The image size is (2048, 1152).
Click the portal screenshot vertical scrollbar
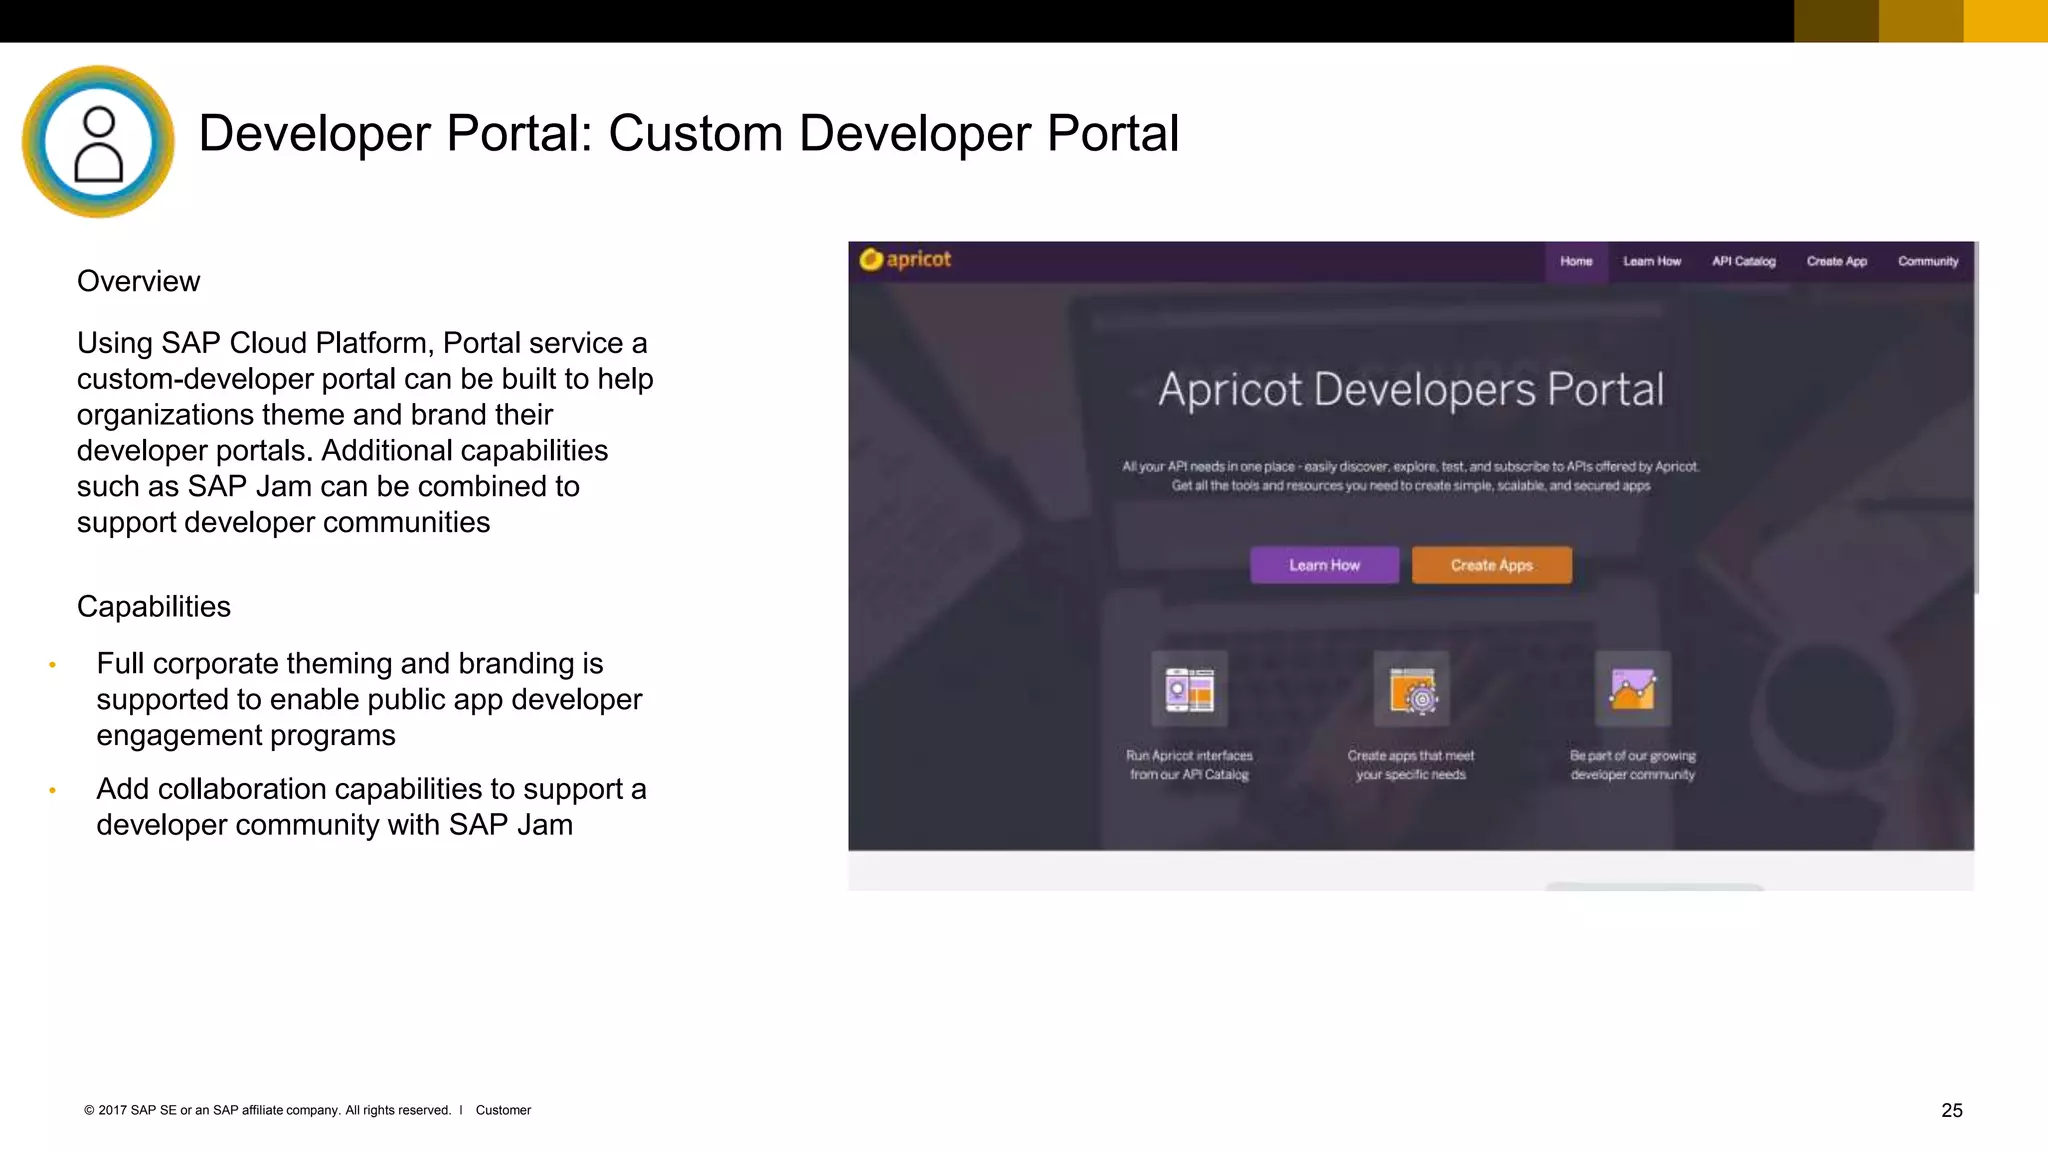(x=1976, y=418)
